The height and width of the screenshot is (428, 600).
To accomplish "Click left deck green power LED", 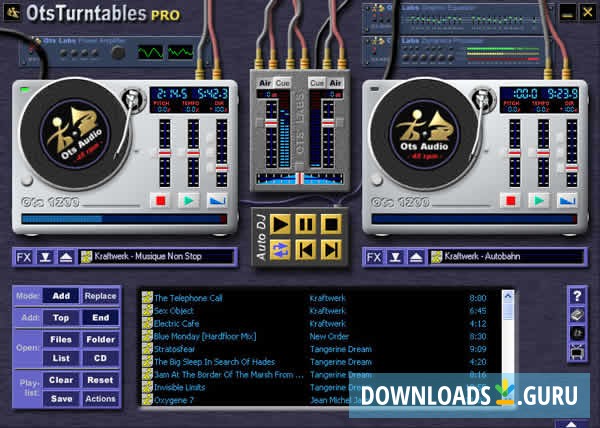I will pos(24,90).
